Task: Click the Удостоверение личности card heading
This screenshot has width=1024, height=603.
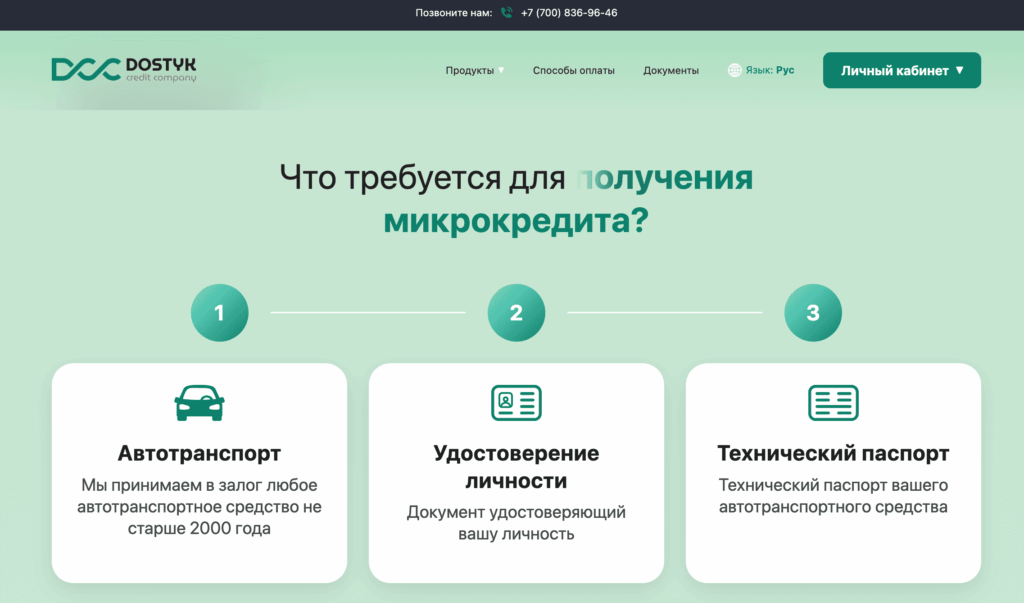Action: pyautogui.click(x=516, y=467)
